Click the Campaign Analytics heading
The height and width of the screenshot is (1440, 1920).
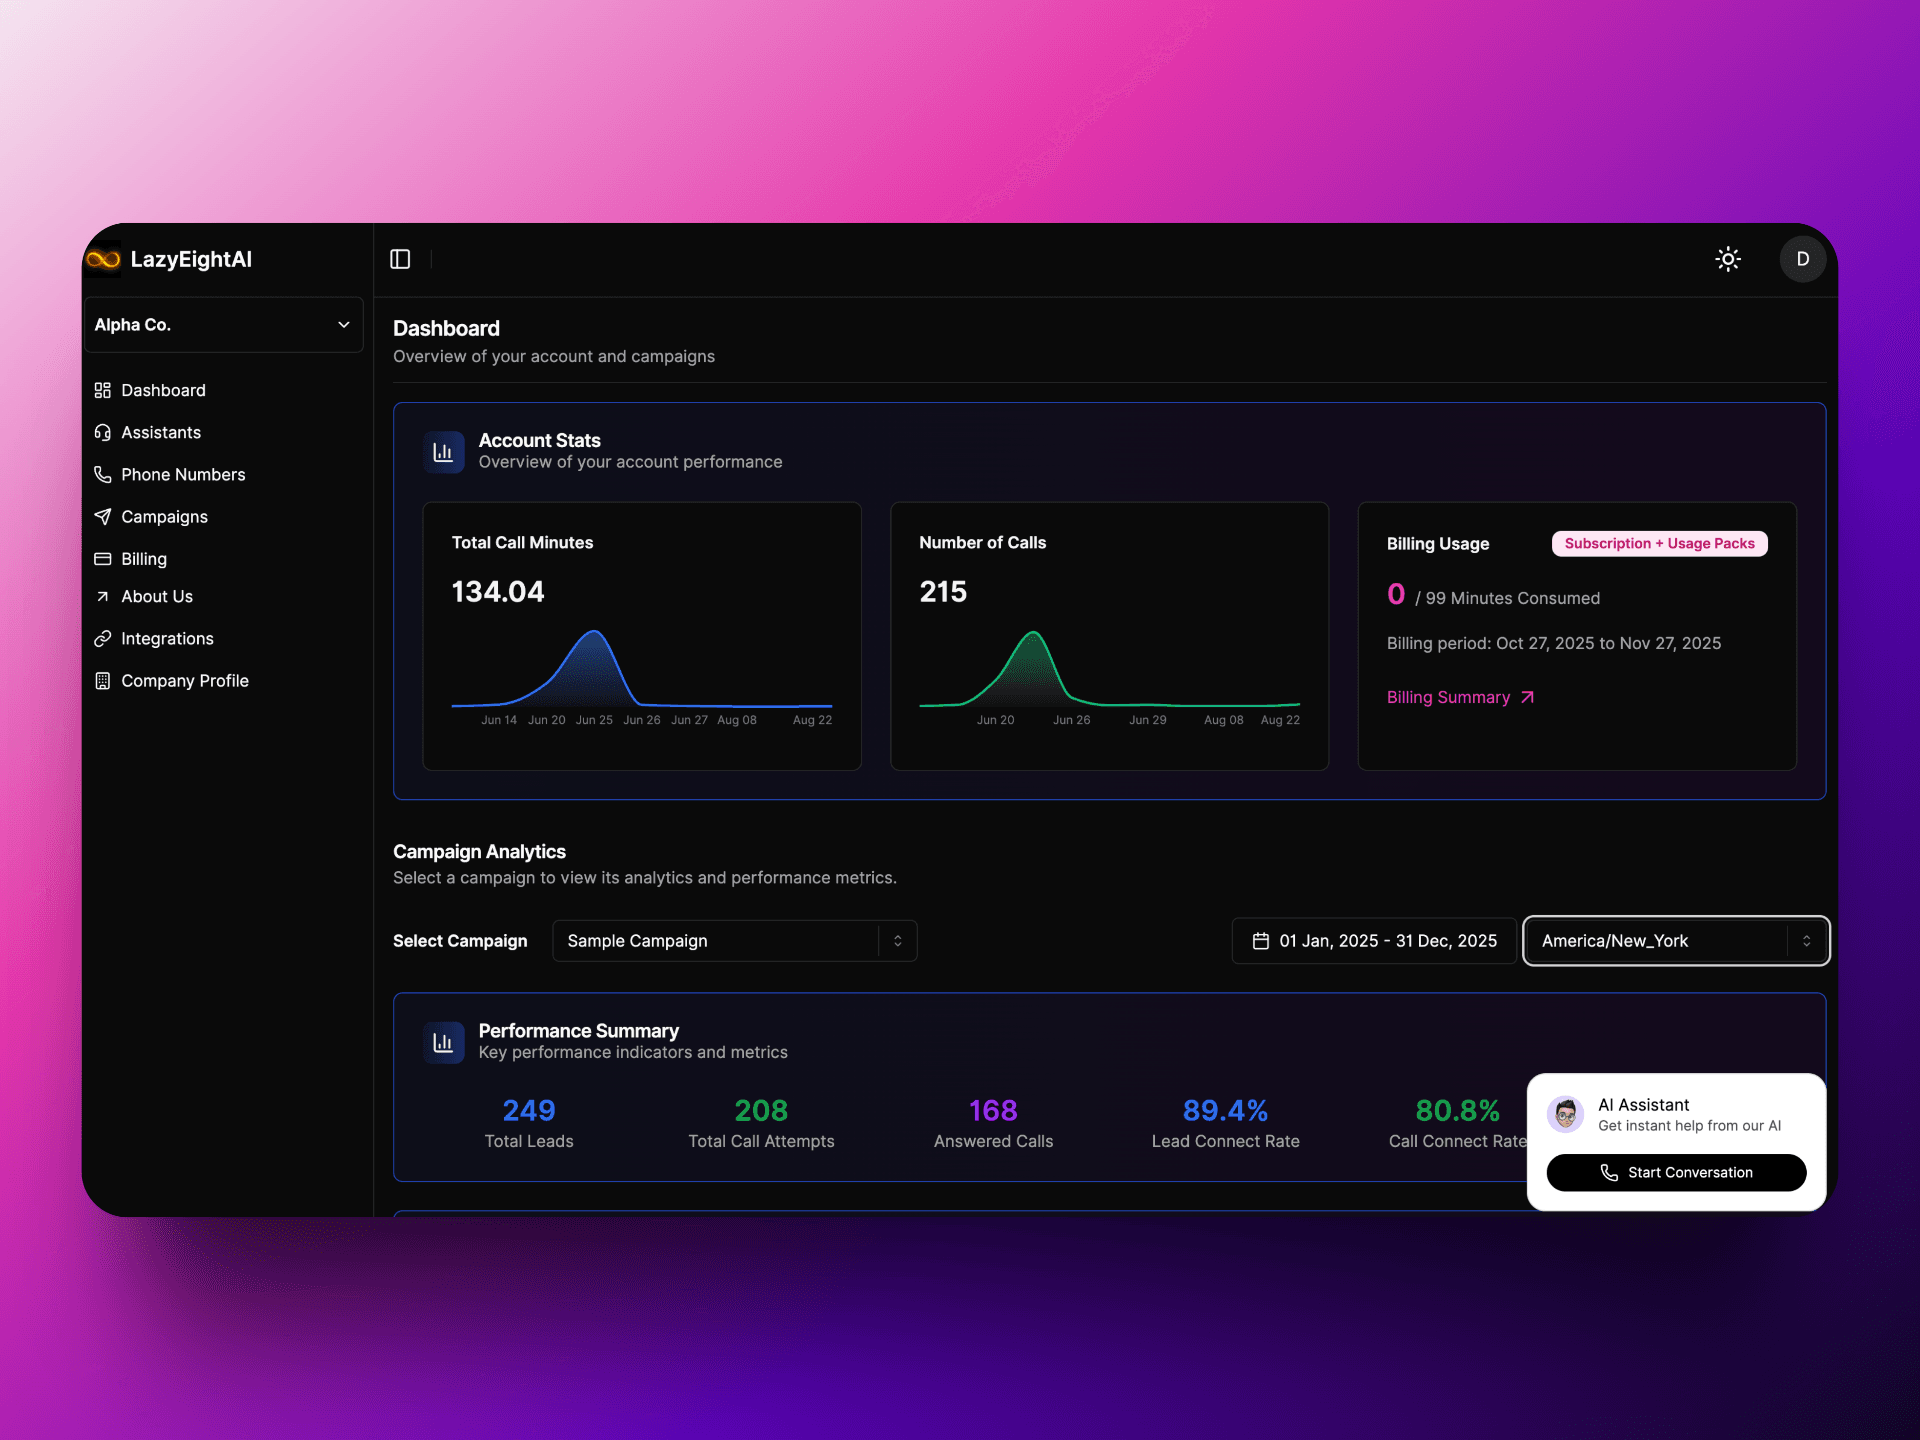pyautogui.click(x=479, y=851)
